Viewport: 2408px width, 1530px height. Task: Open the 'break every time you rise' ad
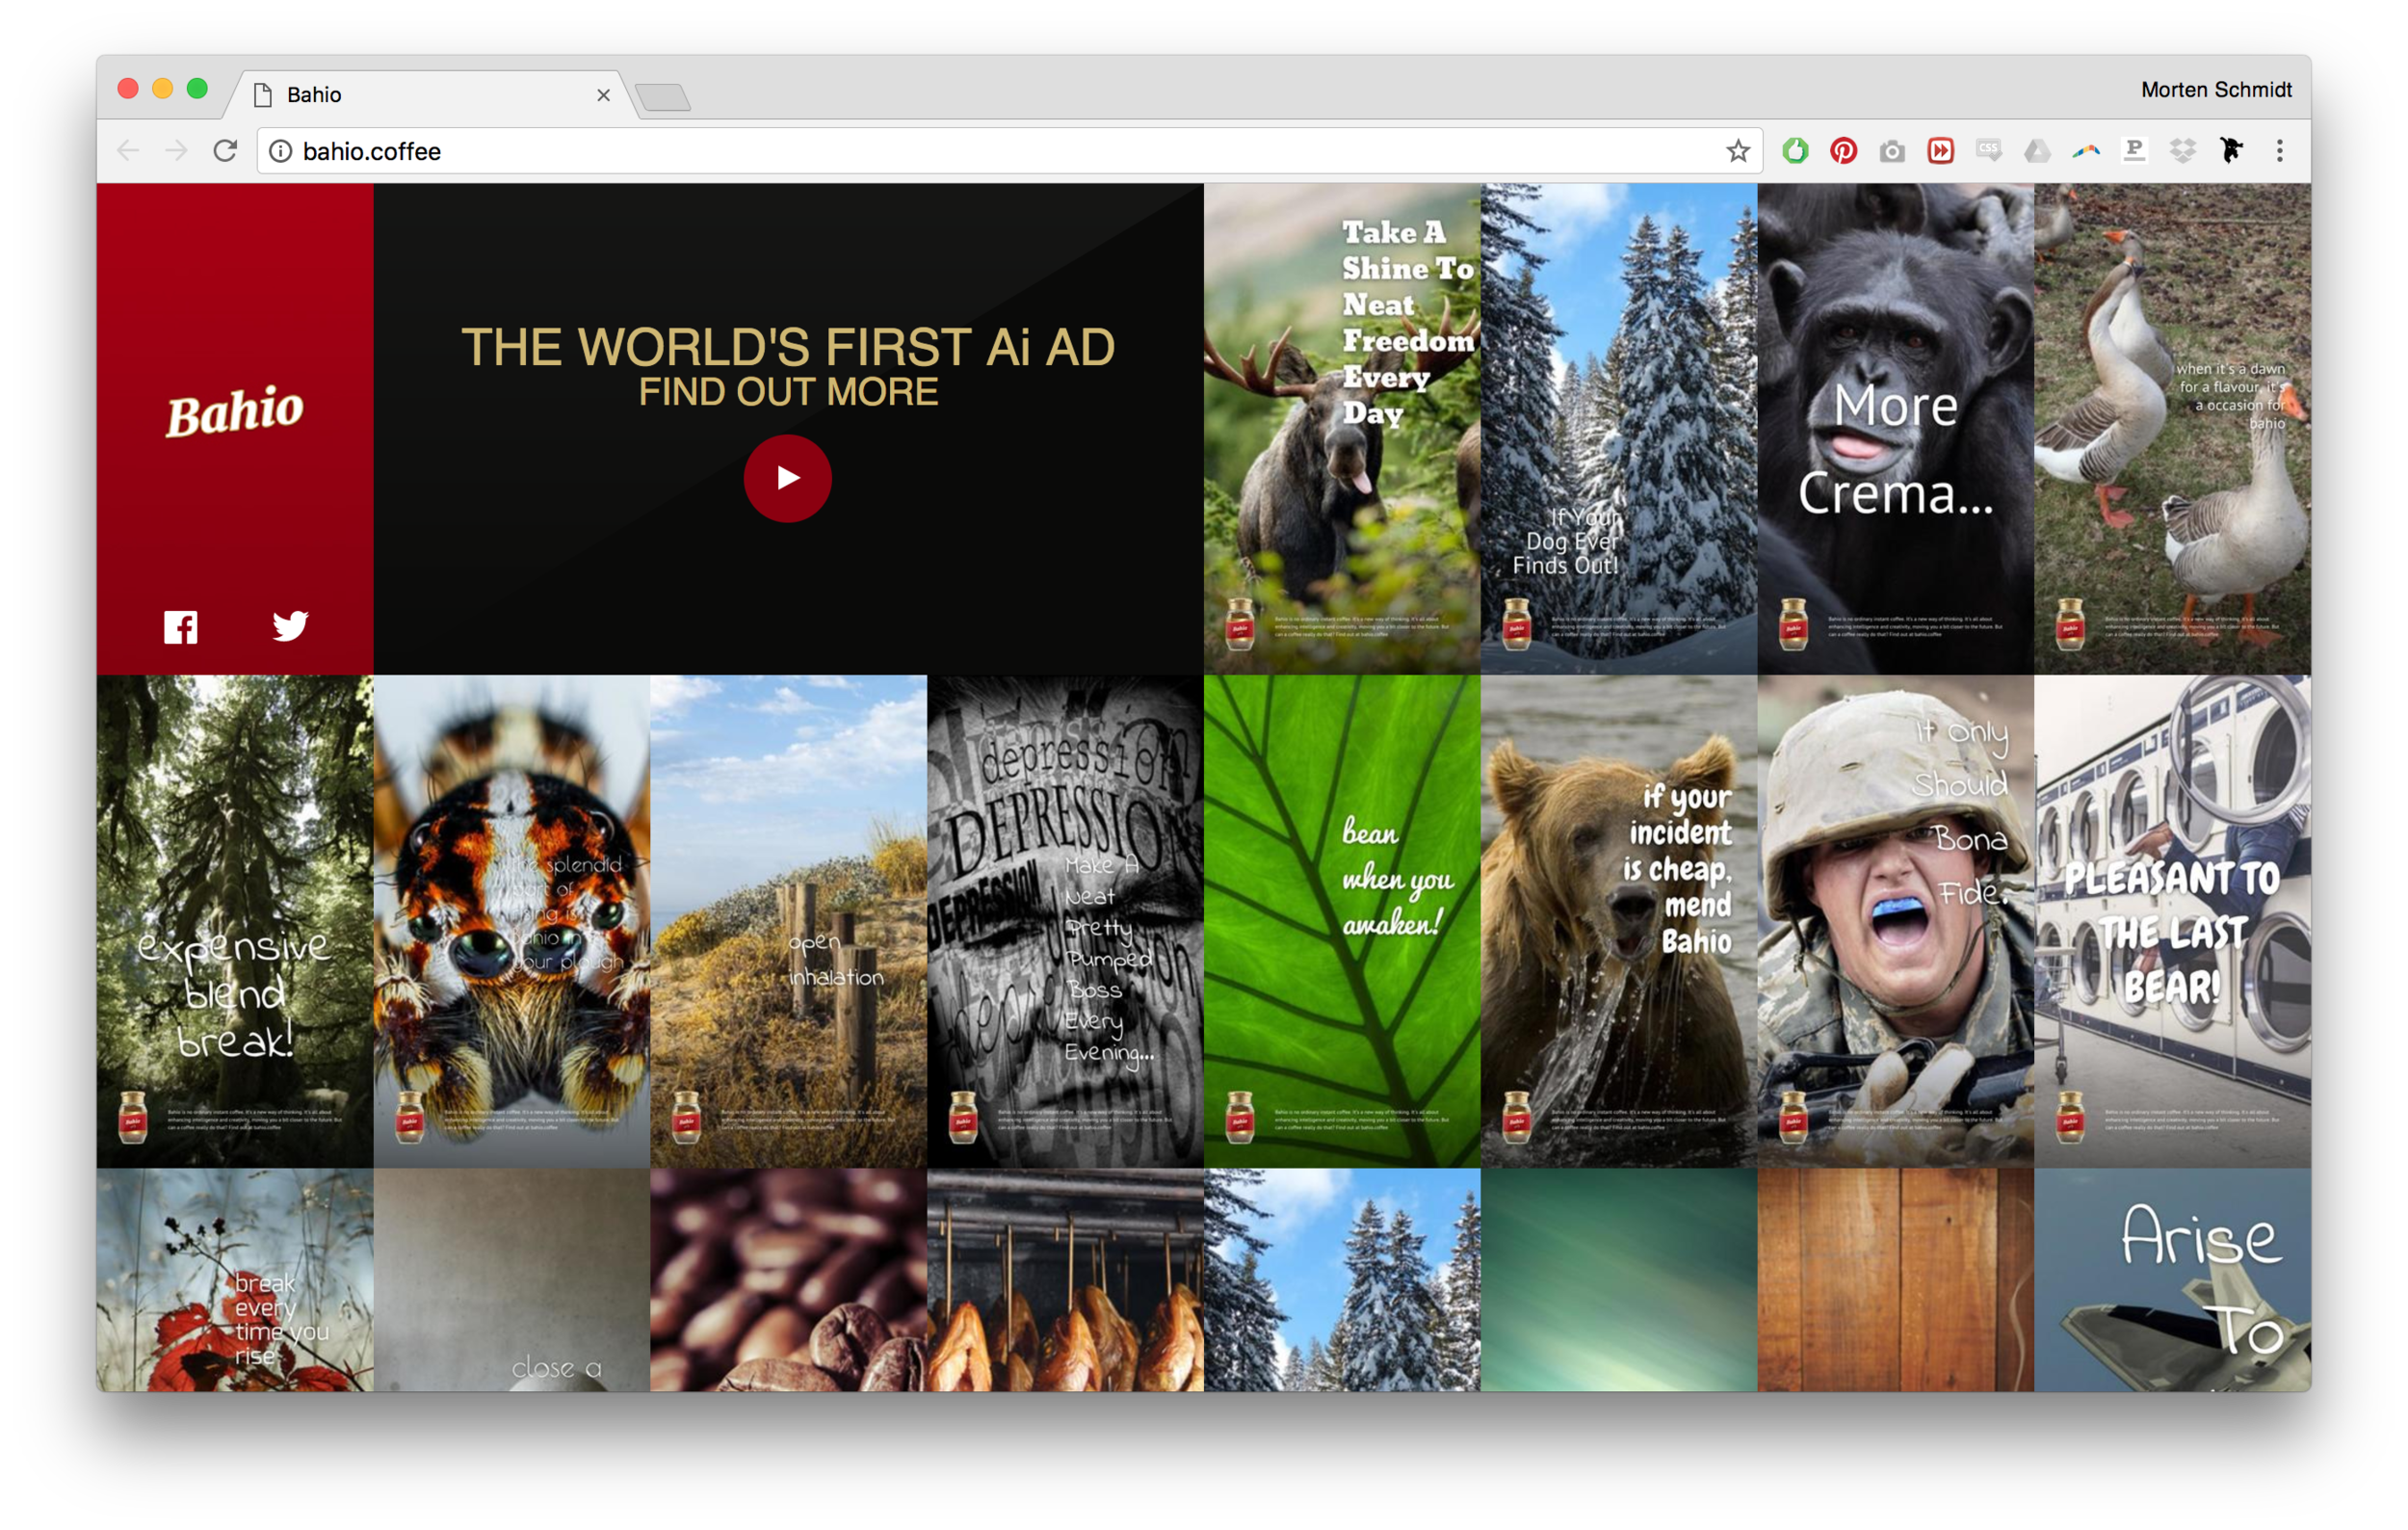tap(235, 1280)
